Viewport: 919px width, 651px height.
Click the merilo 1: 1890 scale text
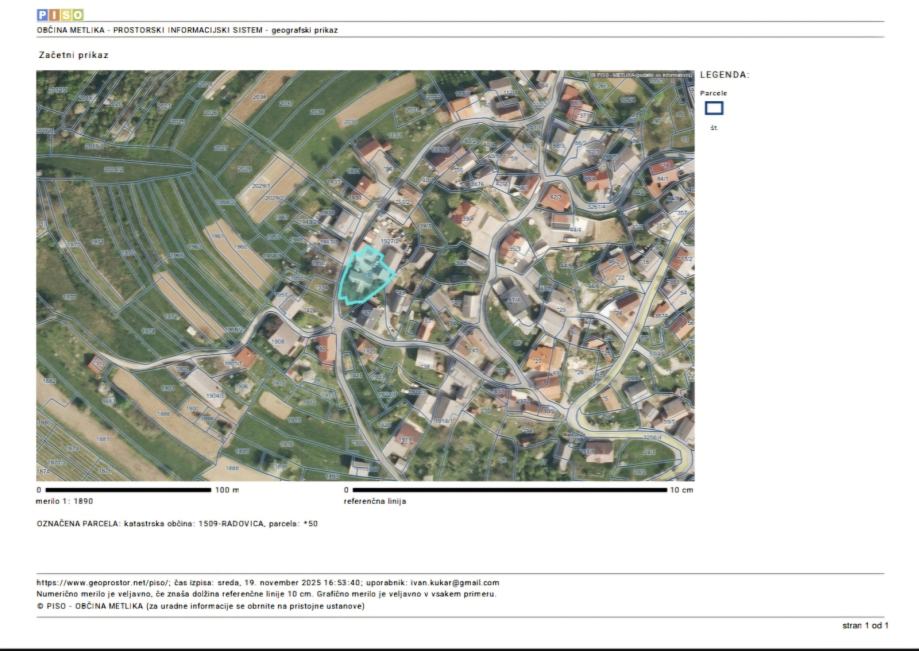coord(65,501)
